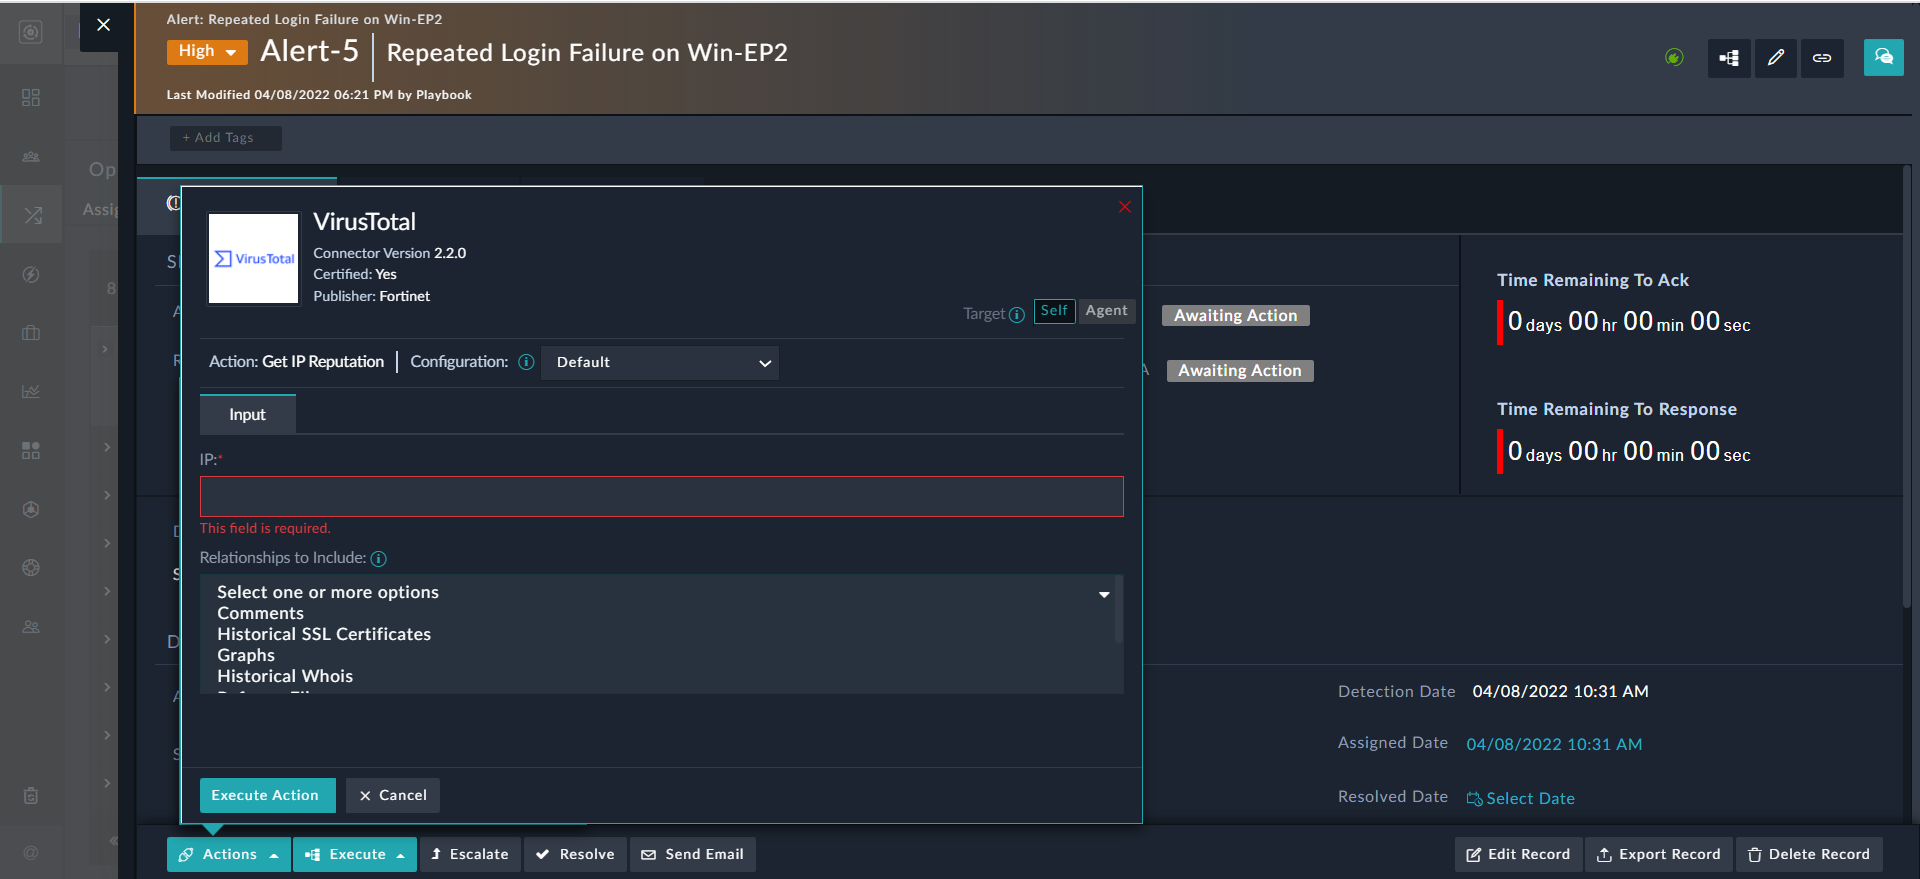Open the comments chat icon in header
Image resolution: width=1920 pixels, height=879 pixels.
point(1884,57)
